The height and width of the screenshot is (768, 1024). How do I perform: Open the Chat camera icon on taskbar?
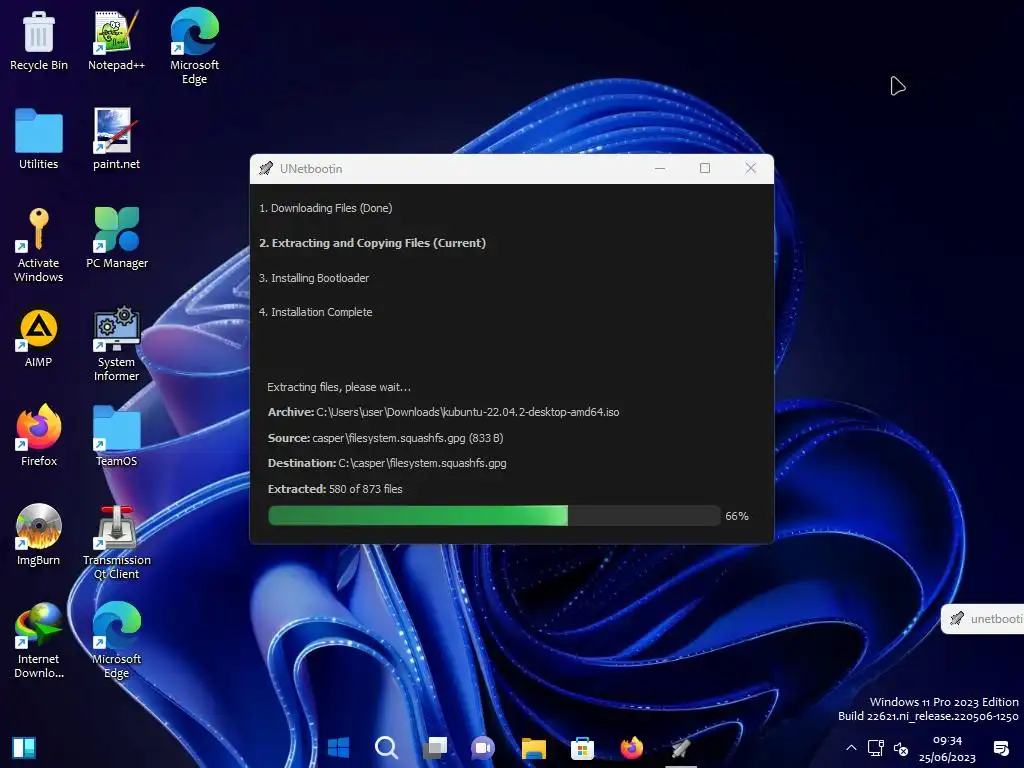coord(483,747)
